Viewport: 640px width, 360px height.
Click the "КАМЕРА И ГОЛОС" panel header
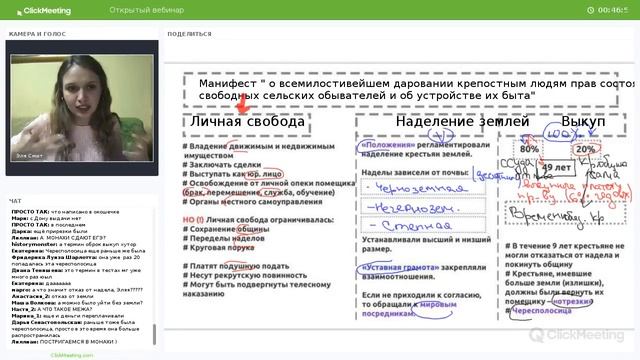point(37,34)
